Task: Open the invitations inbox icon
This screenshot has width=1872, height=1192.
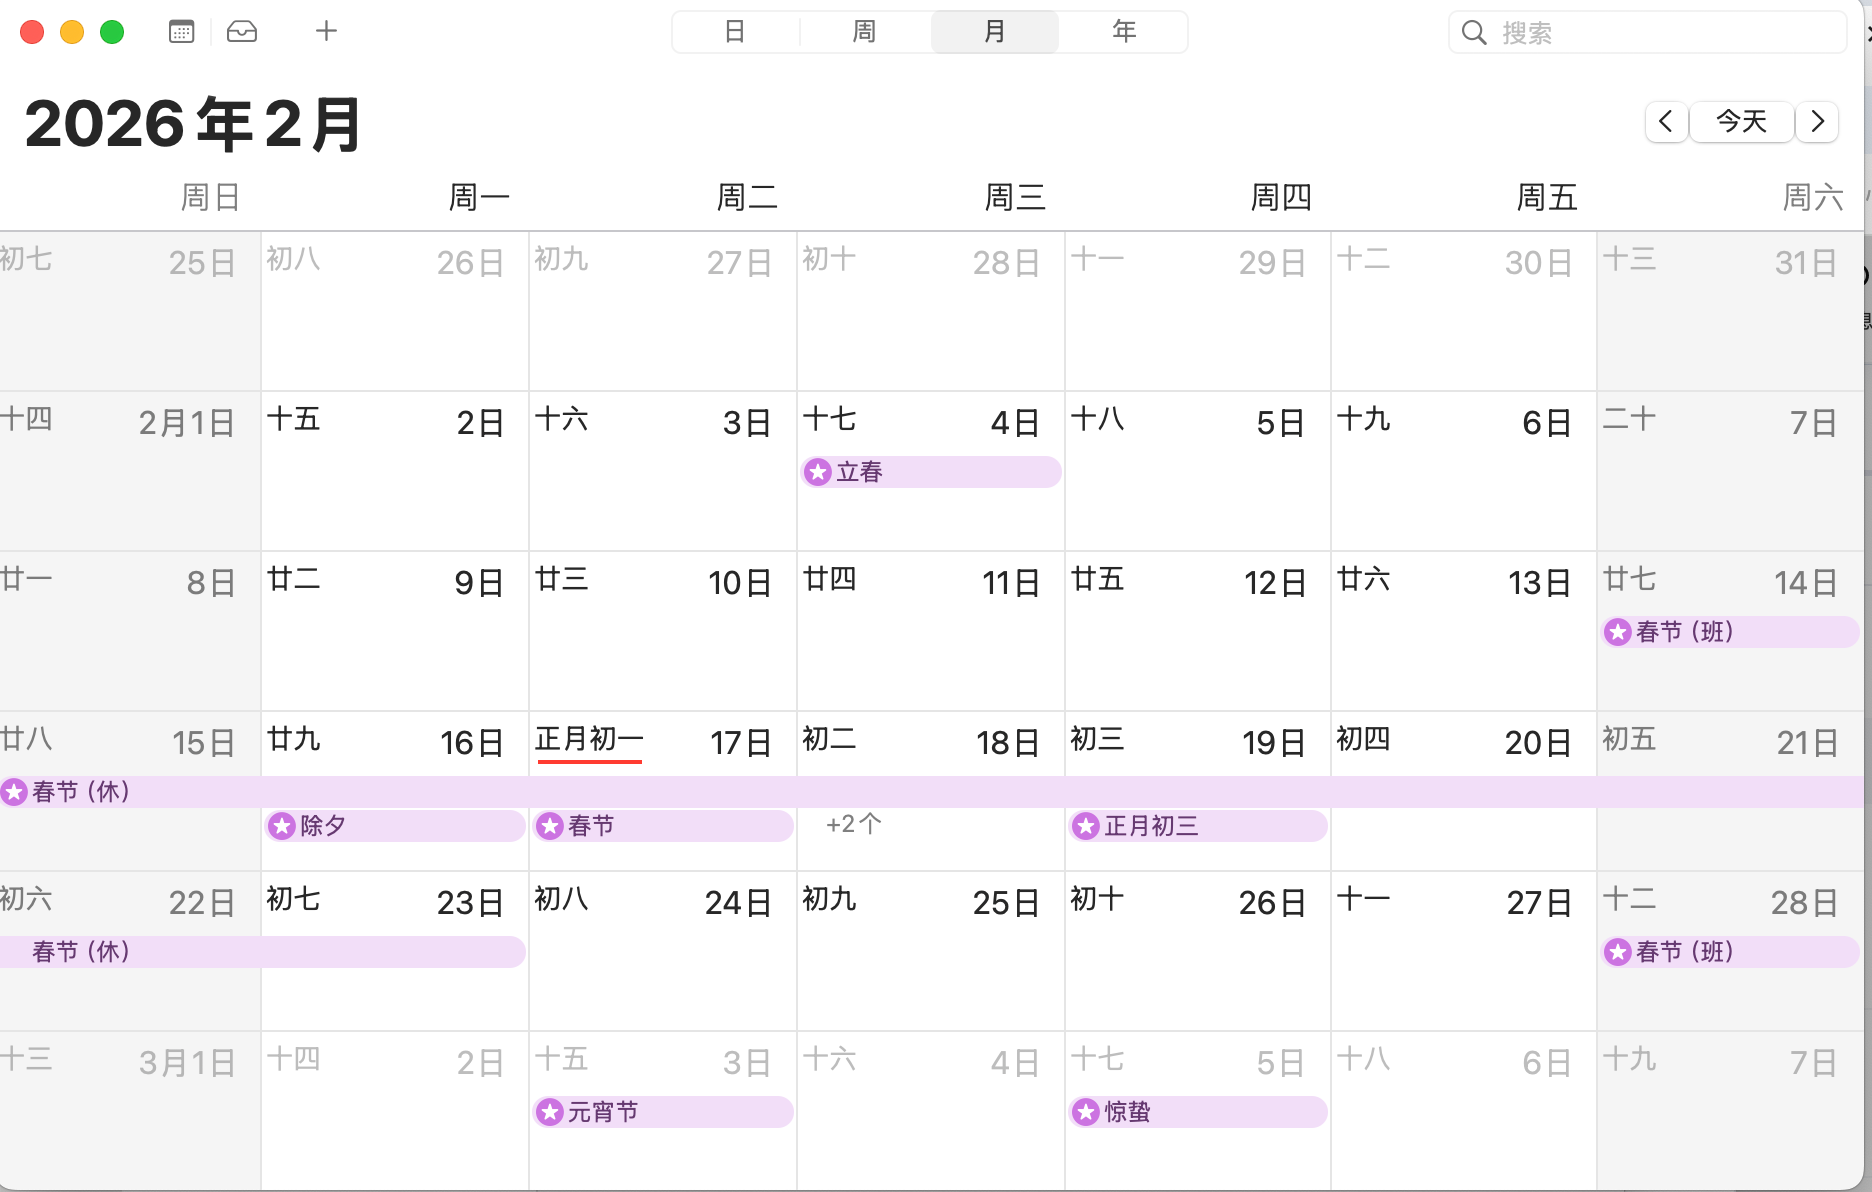Action: (x=242, y=32)
